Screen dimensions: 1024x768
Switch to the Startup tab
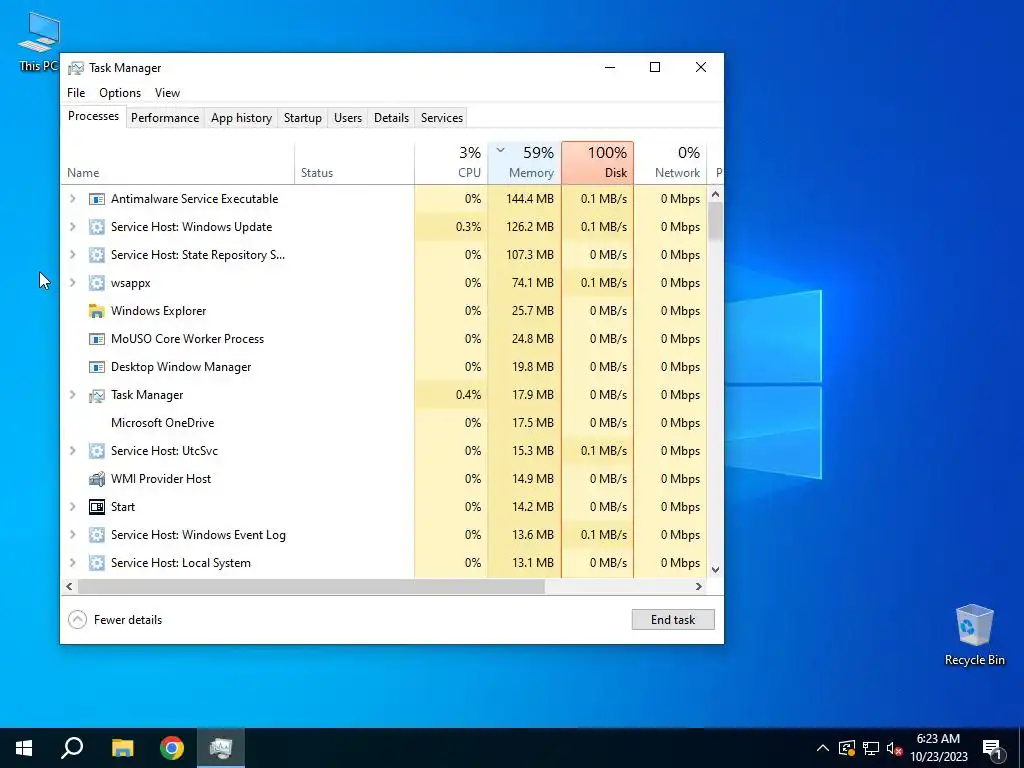[x=302, y=118]
